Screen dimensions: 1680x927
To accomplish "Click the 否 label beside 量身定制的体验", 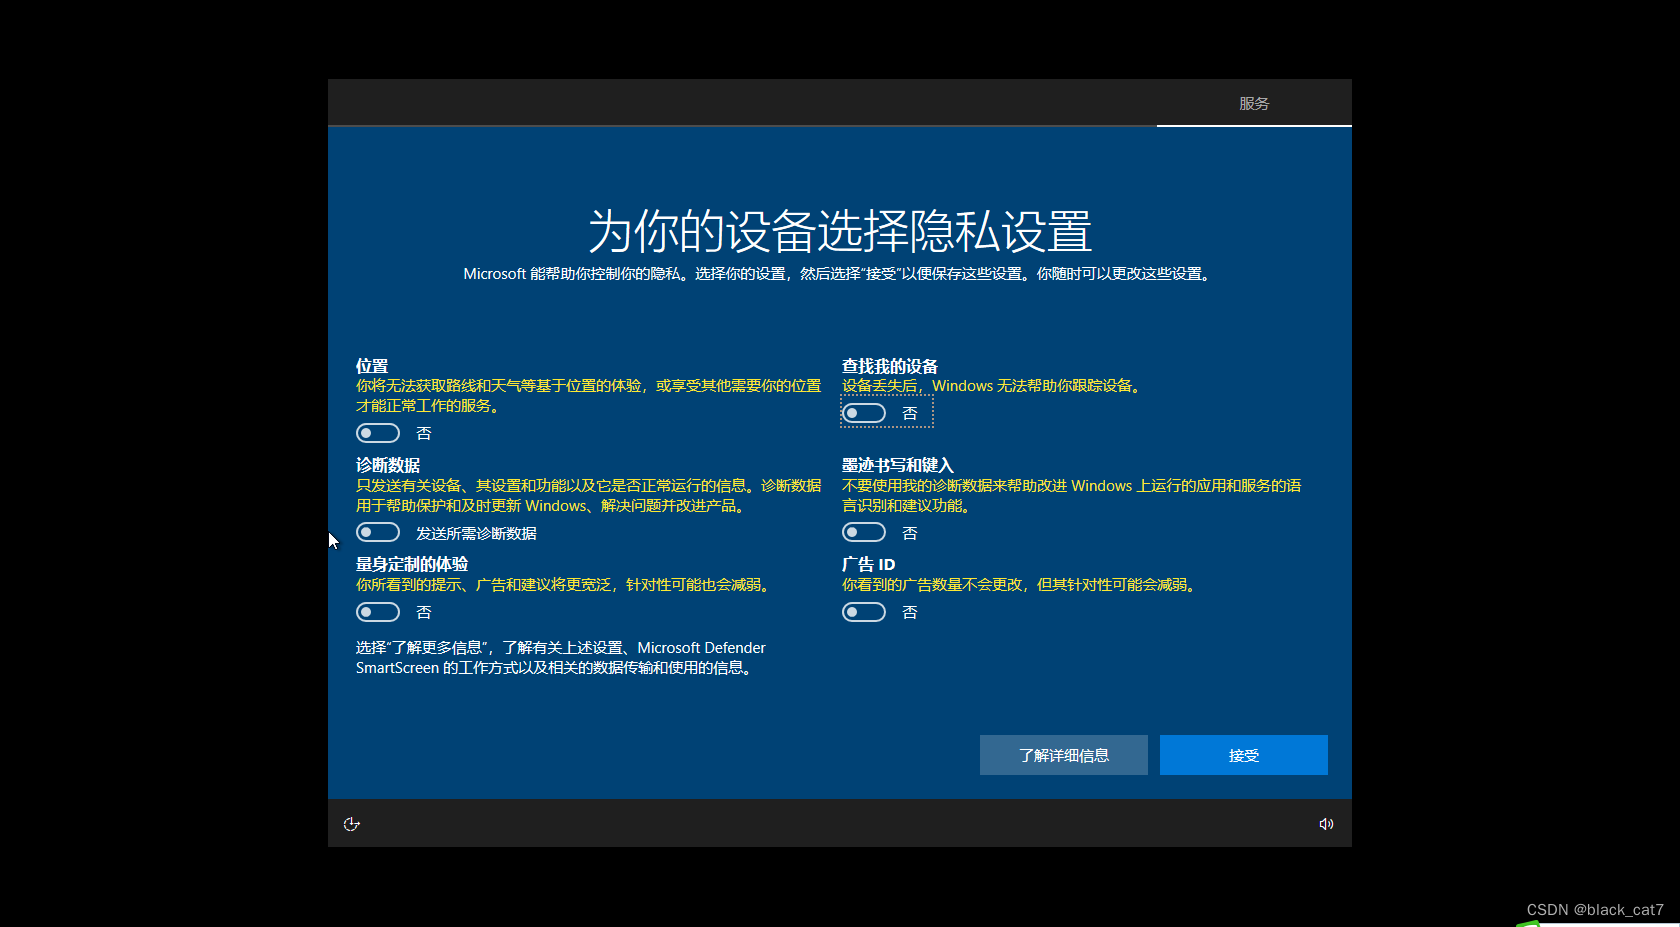I will point(424,611).
